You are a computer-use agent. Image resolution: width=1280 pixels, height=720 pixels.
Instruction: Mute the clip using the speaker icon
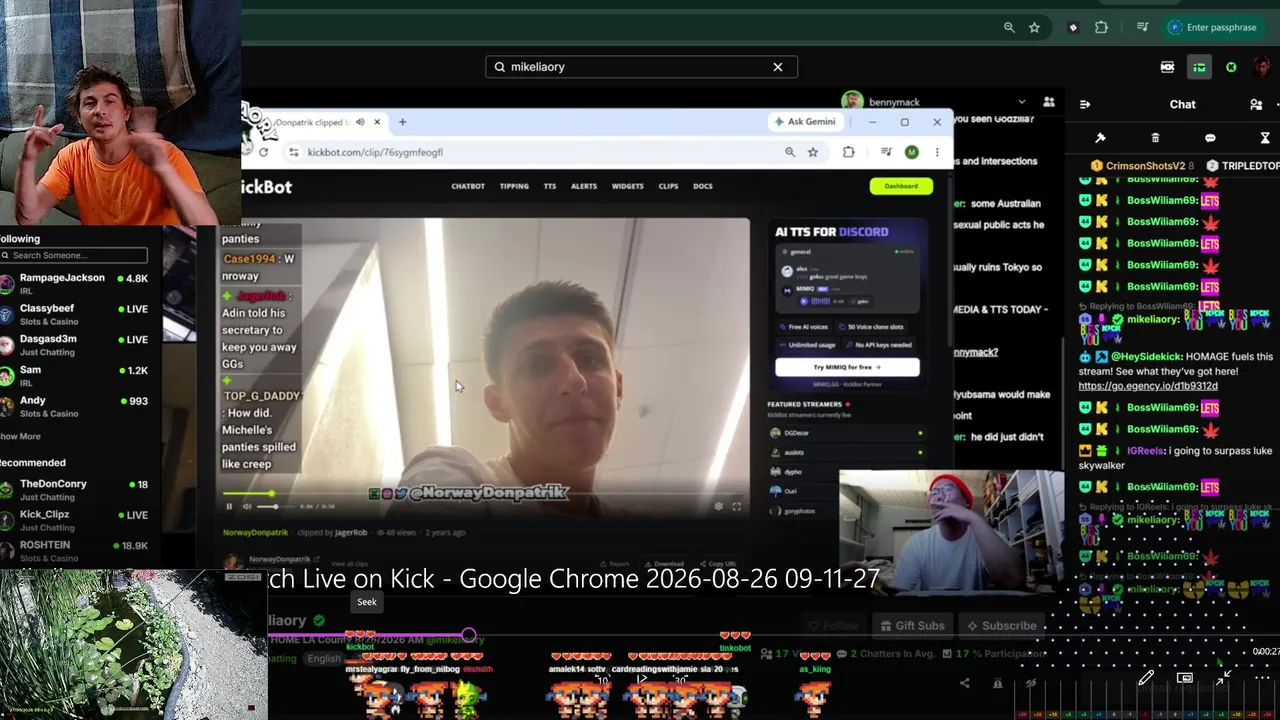[x=247, y=507]
